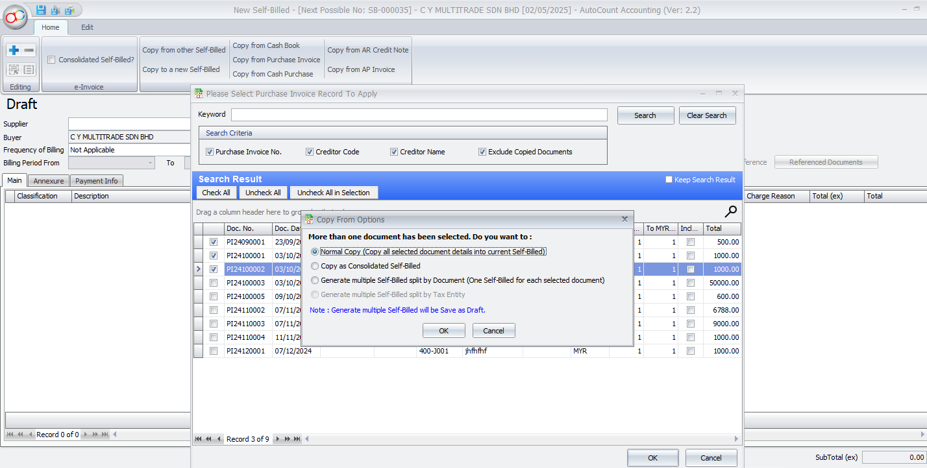Select Copy as Consolidated Self-Billed option
The image size is (927, 468).
pyautogui.click(x=315, y=266)
